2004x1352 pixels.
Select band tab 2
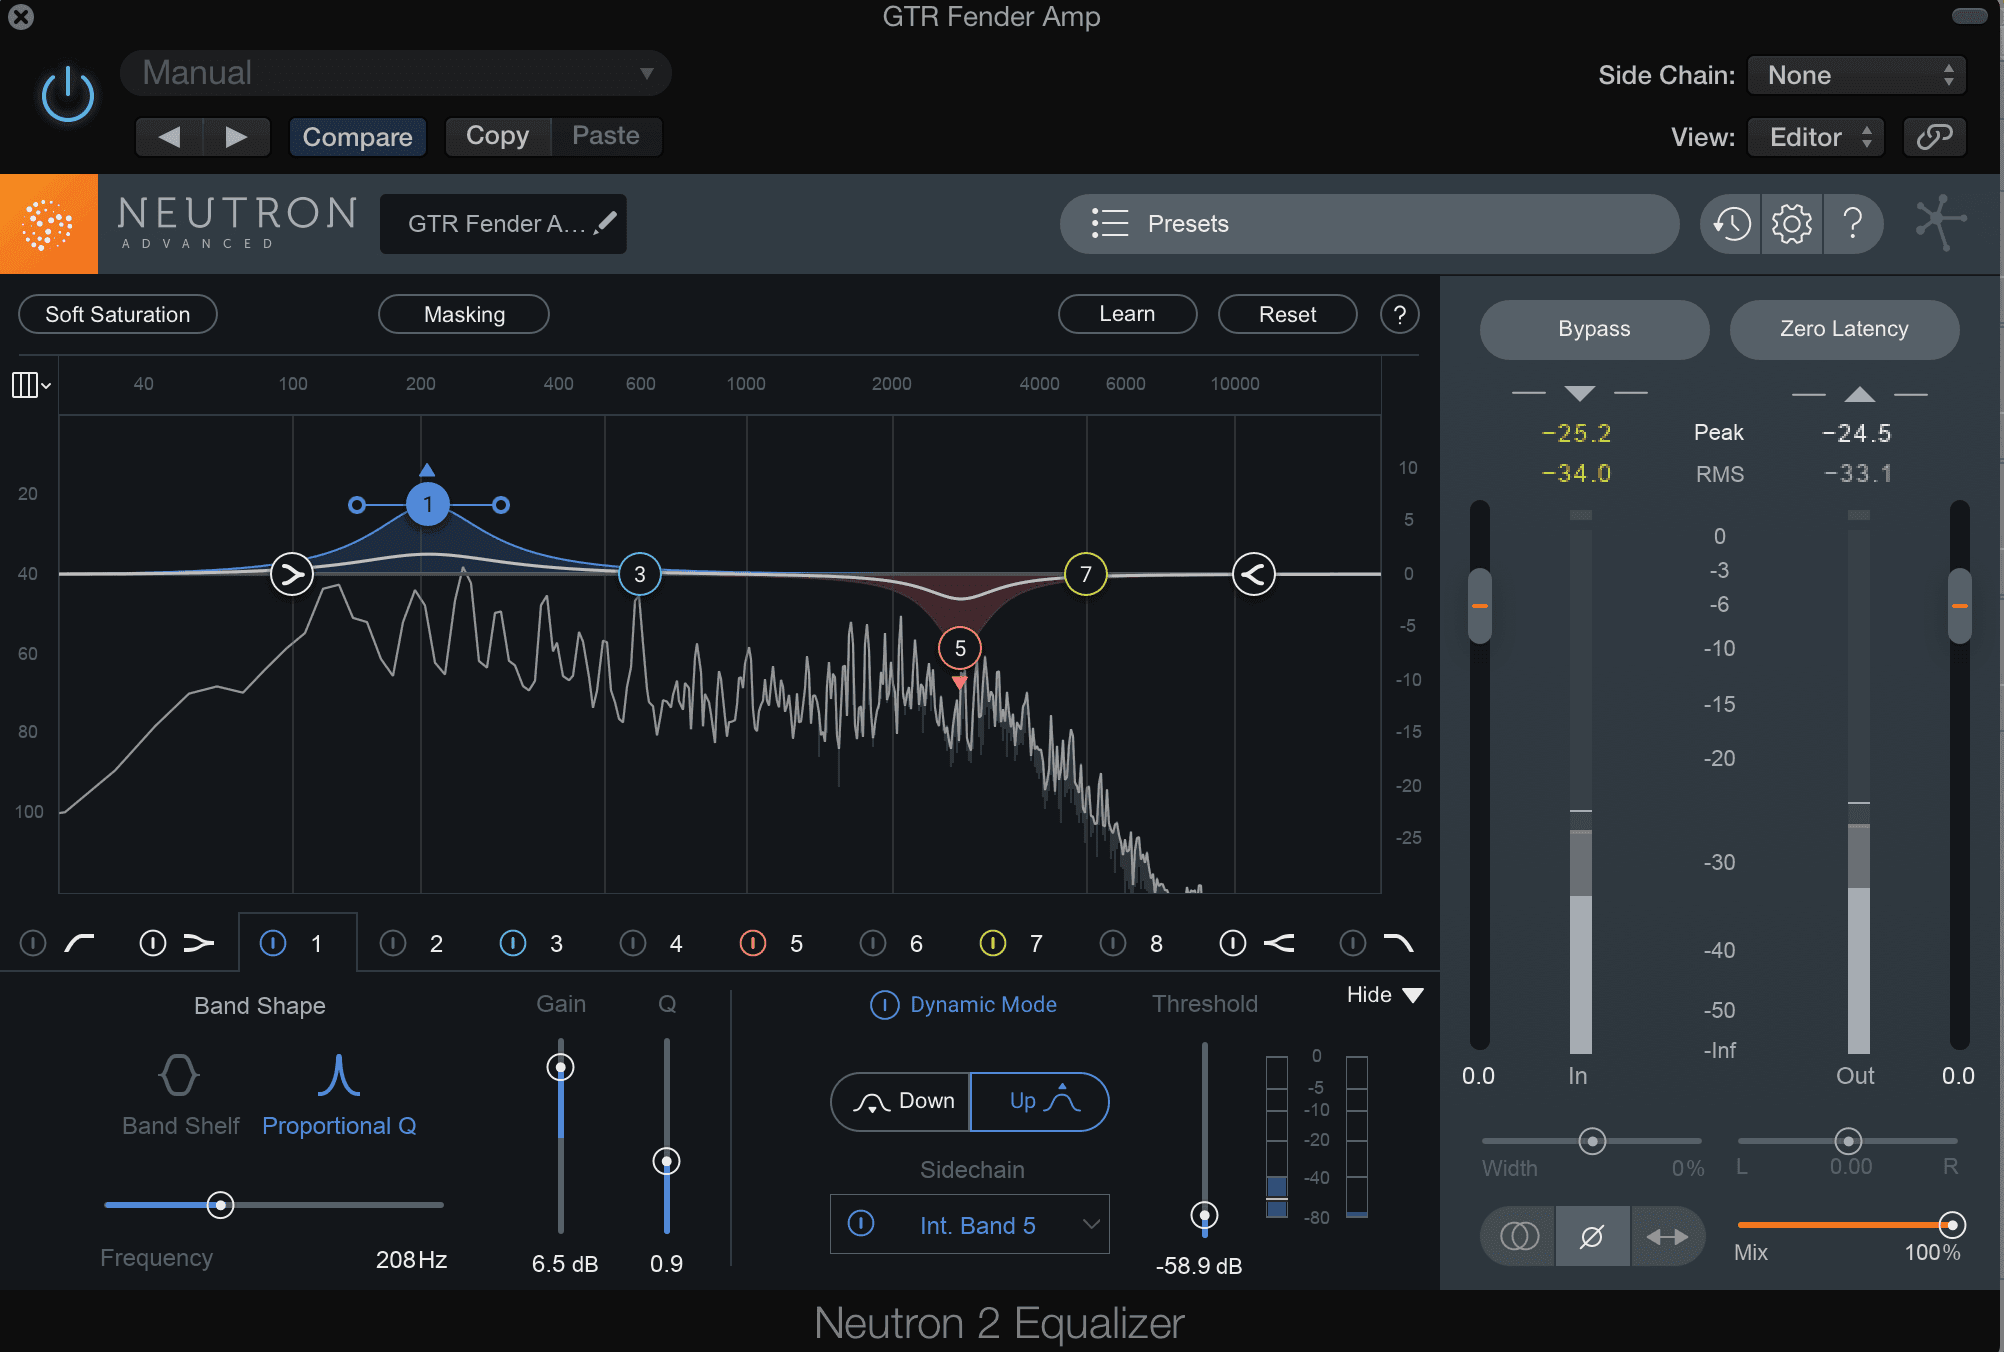click(x=436, y=943)
